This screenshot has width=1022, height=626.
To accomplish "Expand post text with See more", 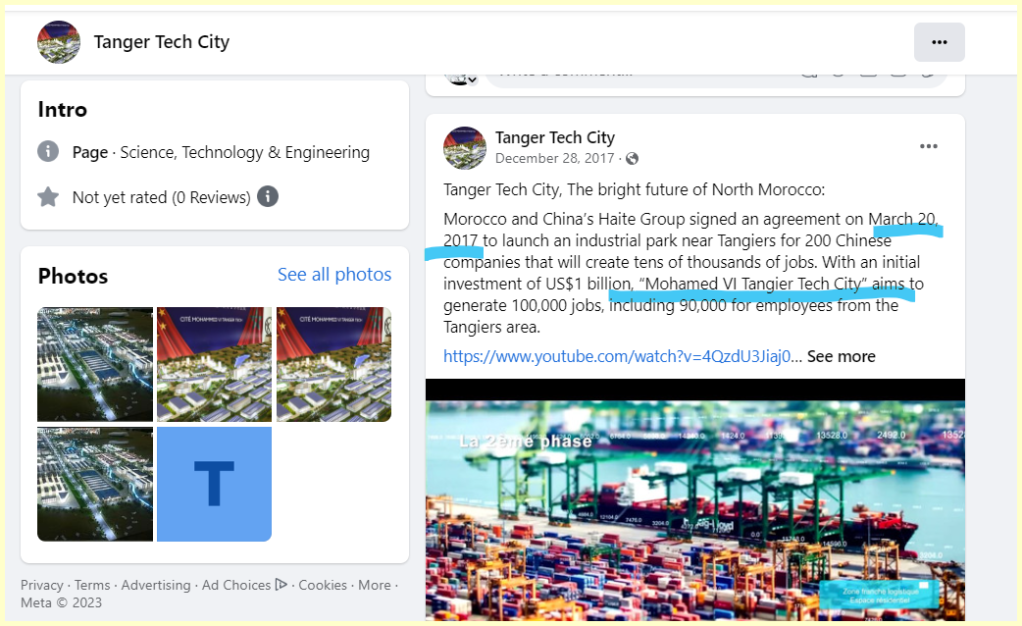I will point(840,356).
